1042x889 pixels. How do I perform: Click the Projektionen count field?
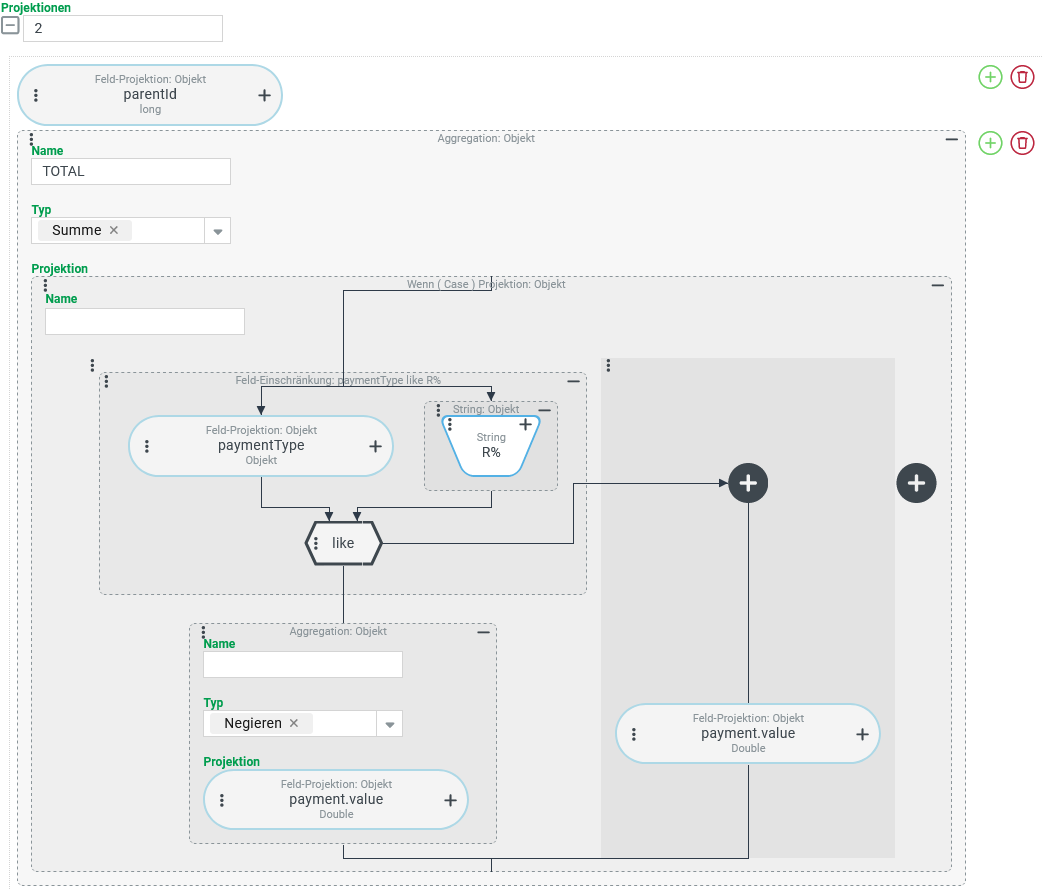pos(122,28)
